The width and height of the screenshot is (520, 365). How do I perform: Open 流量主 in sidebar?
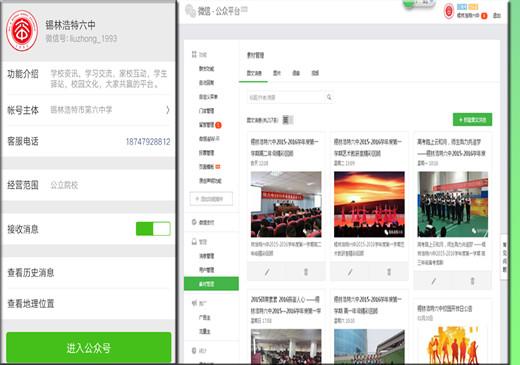[x=205, y=331]
